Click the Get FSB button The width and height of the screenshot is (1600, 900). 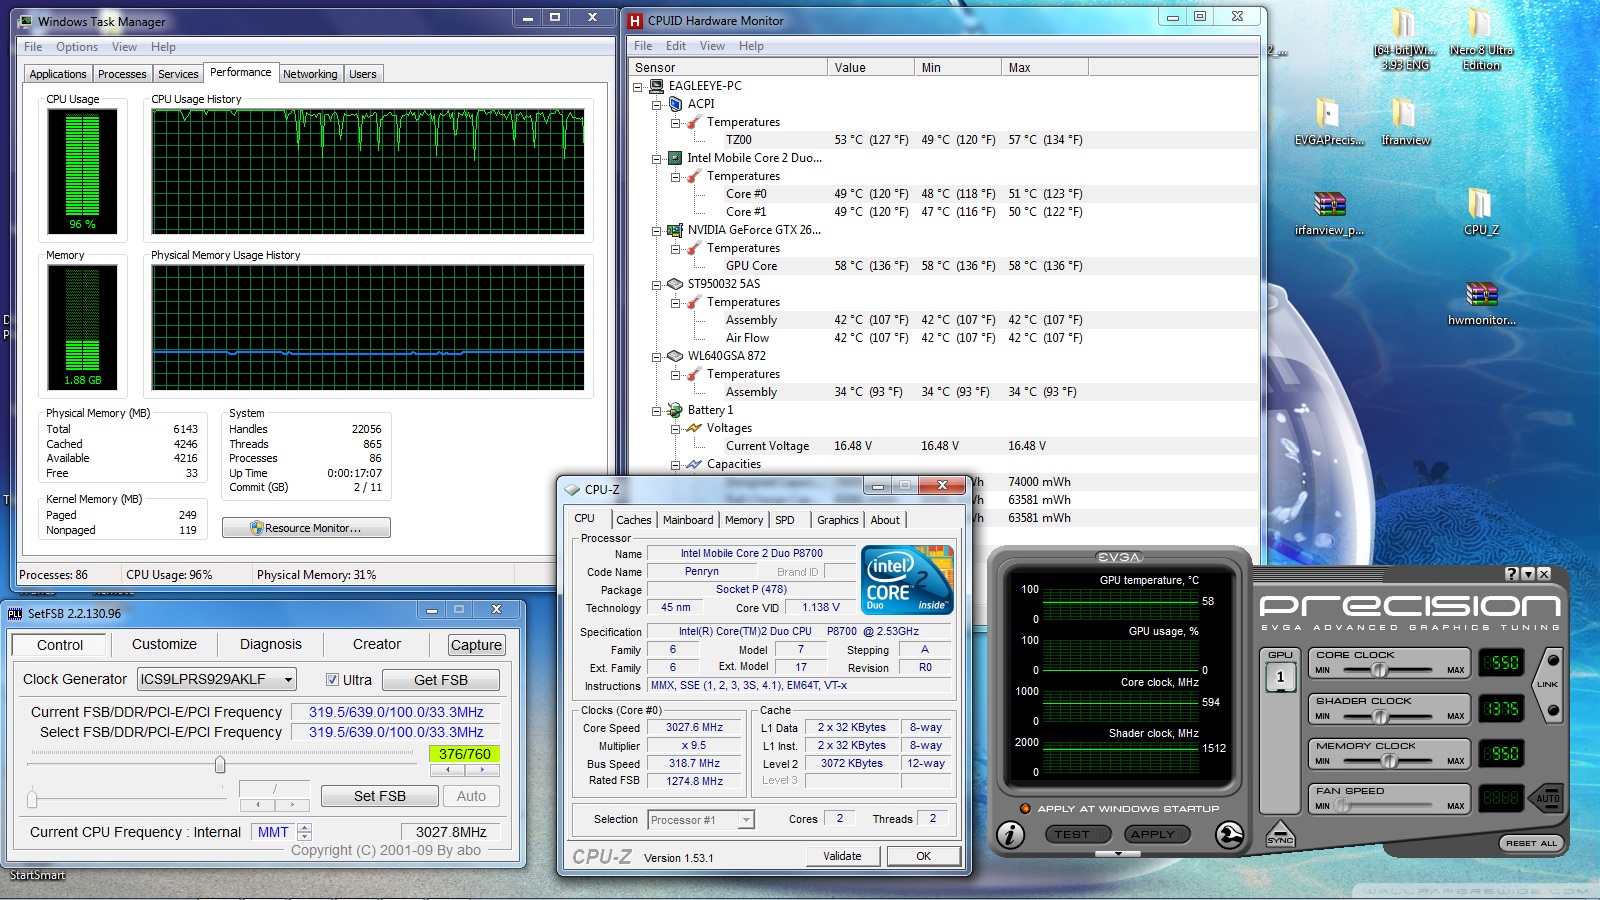tap(440, 680)
